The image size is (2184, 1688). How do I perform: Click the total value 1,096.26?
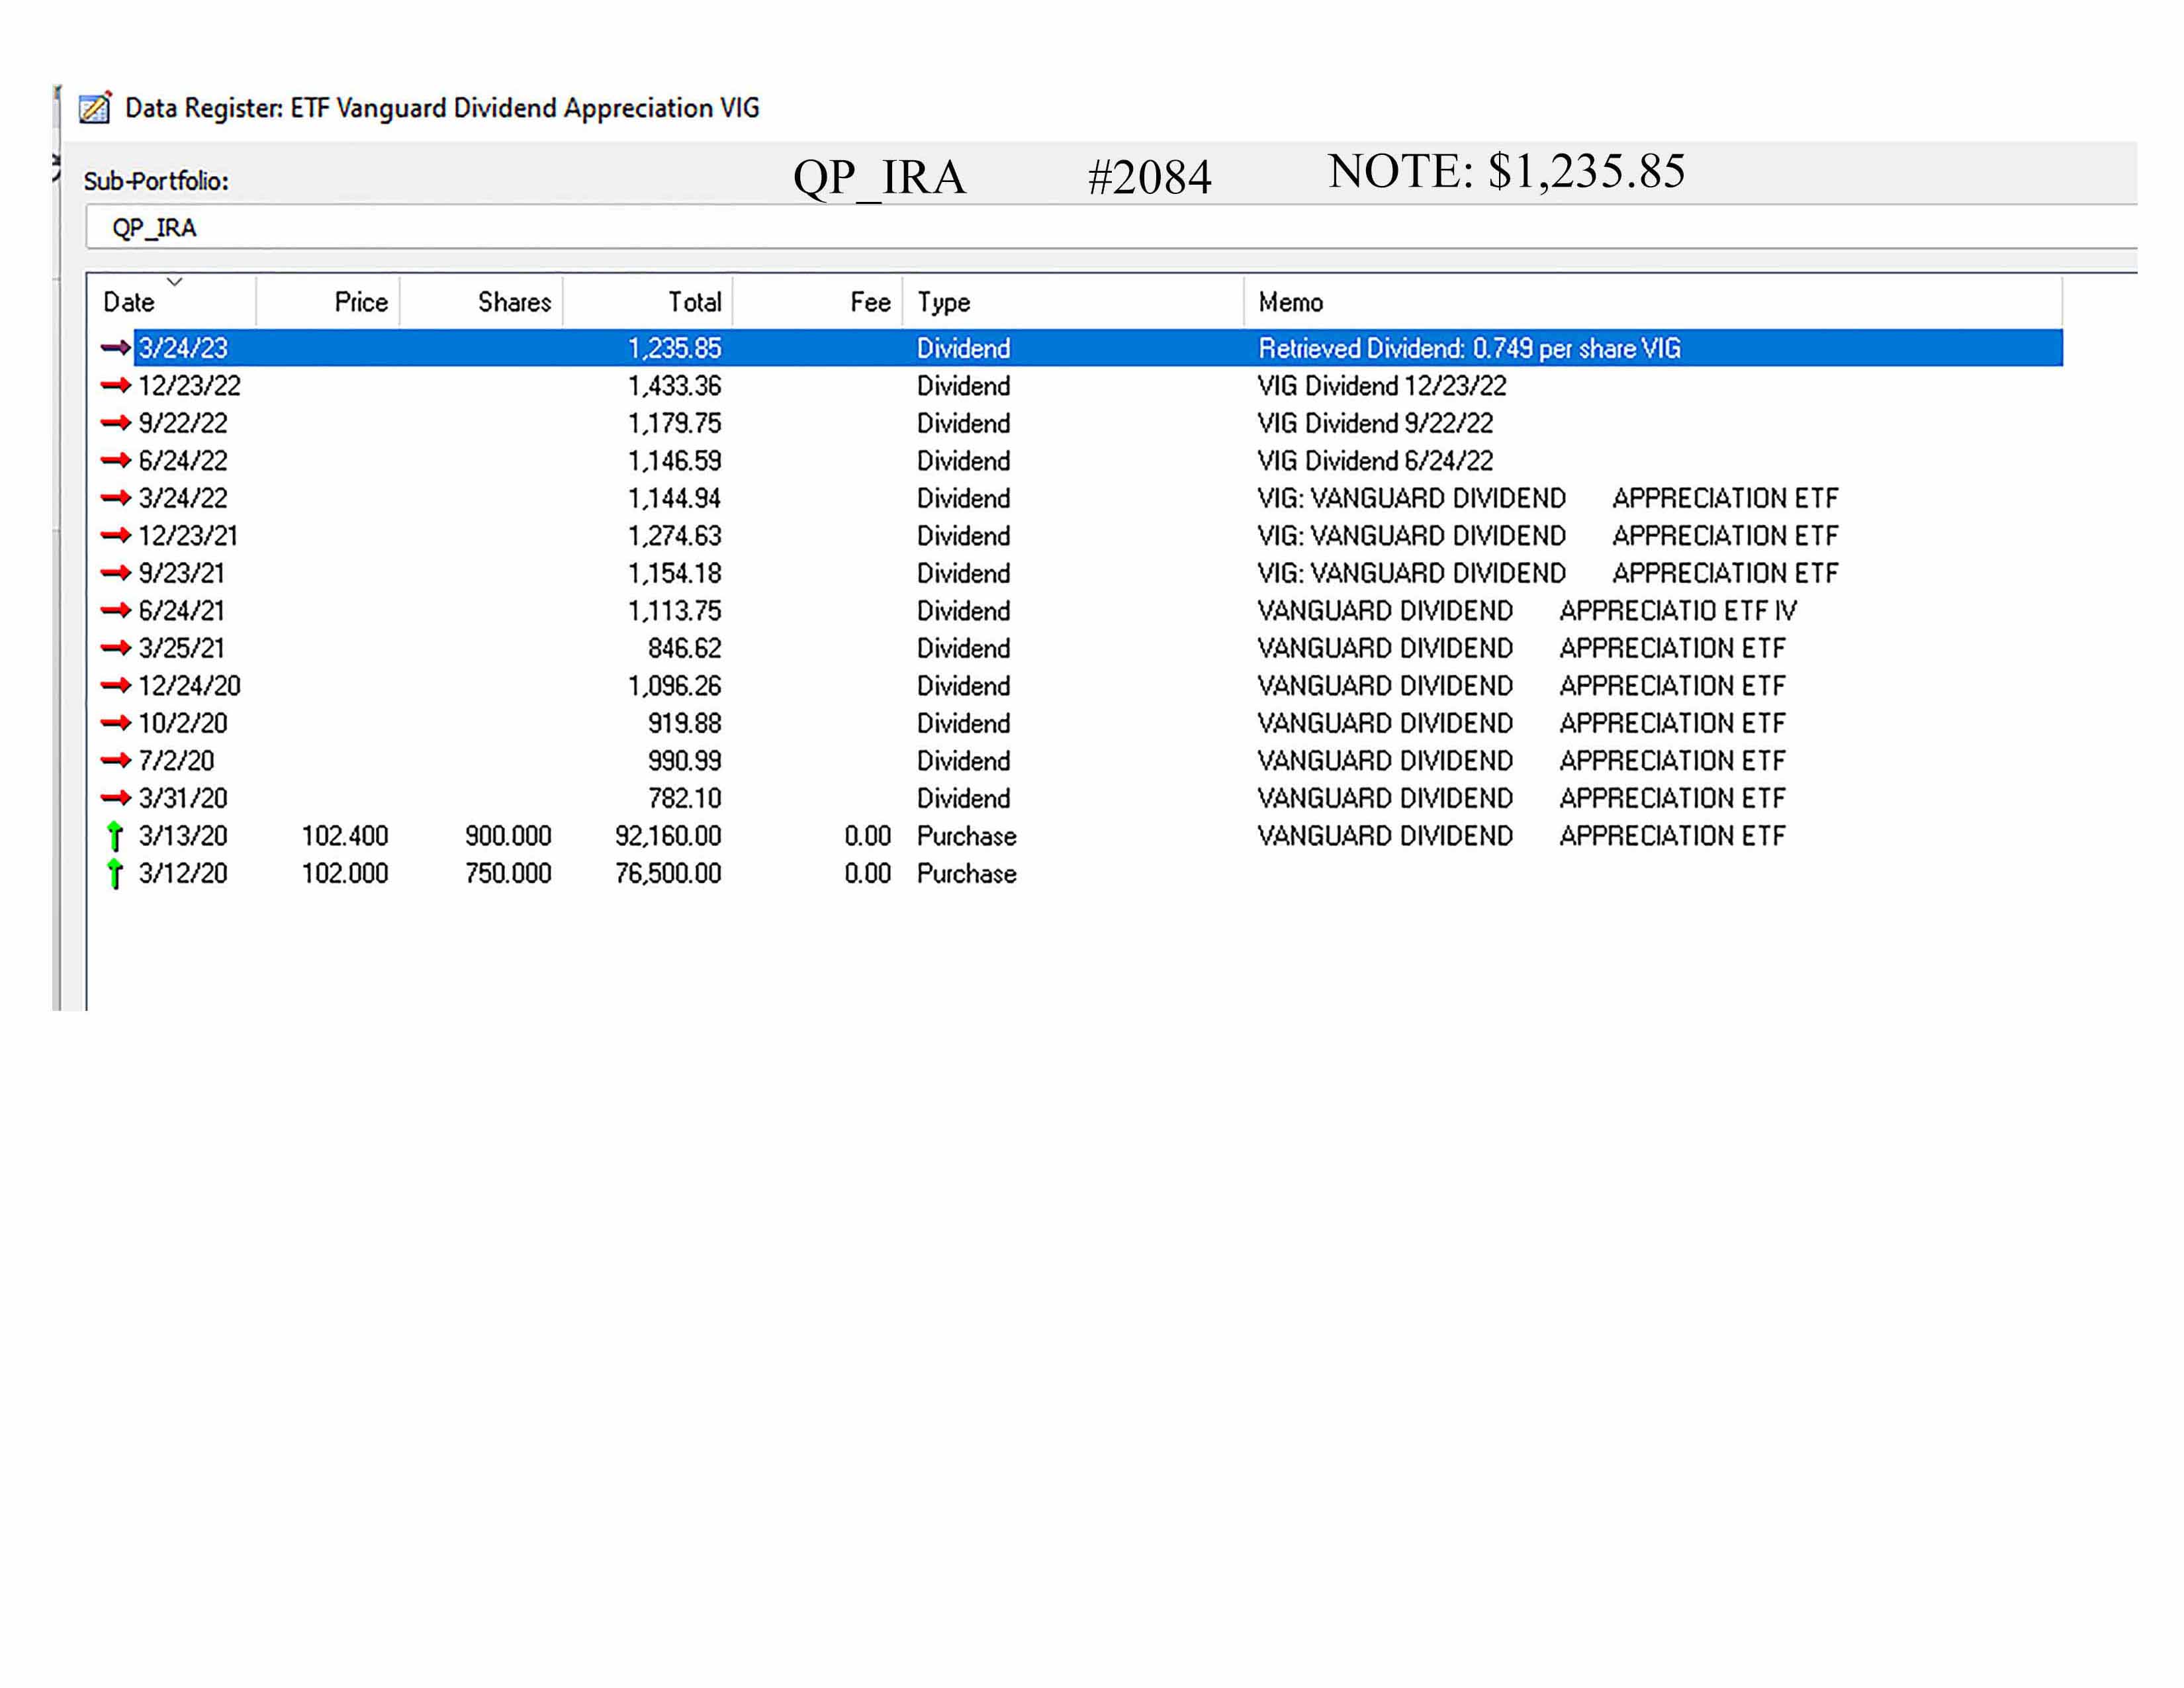[x=674, y=686]
